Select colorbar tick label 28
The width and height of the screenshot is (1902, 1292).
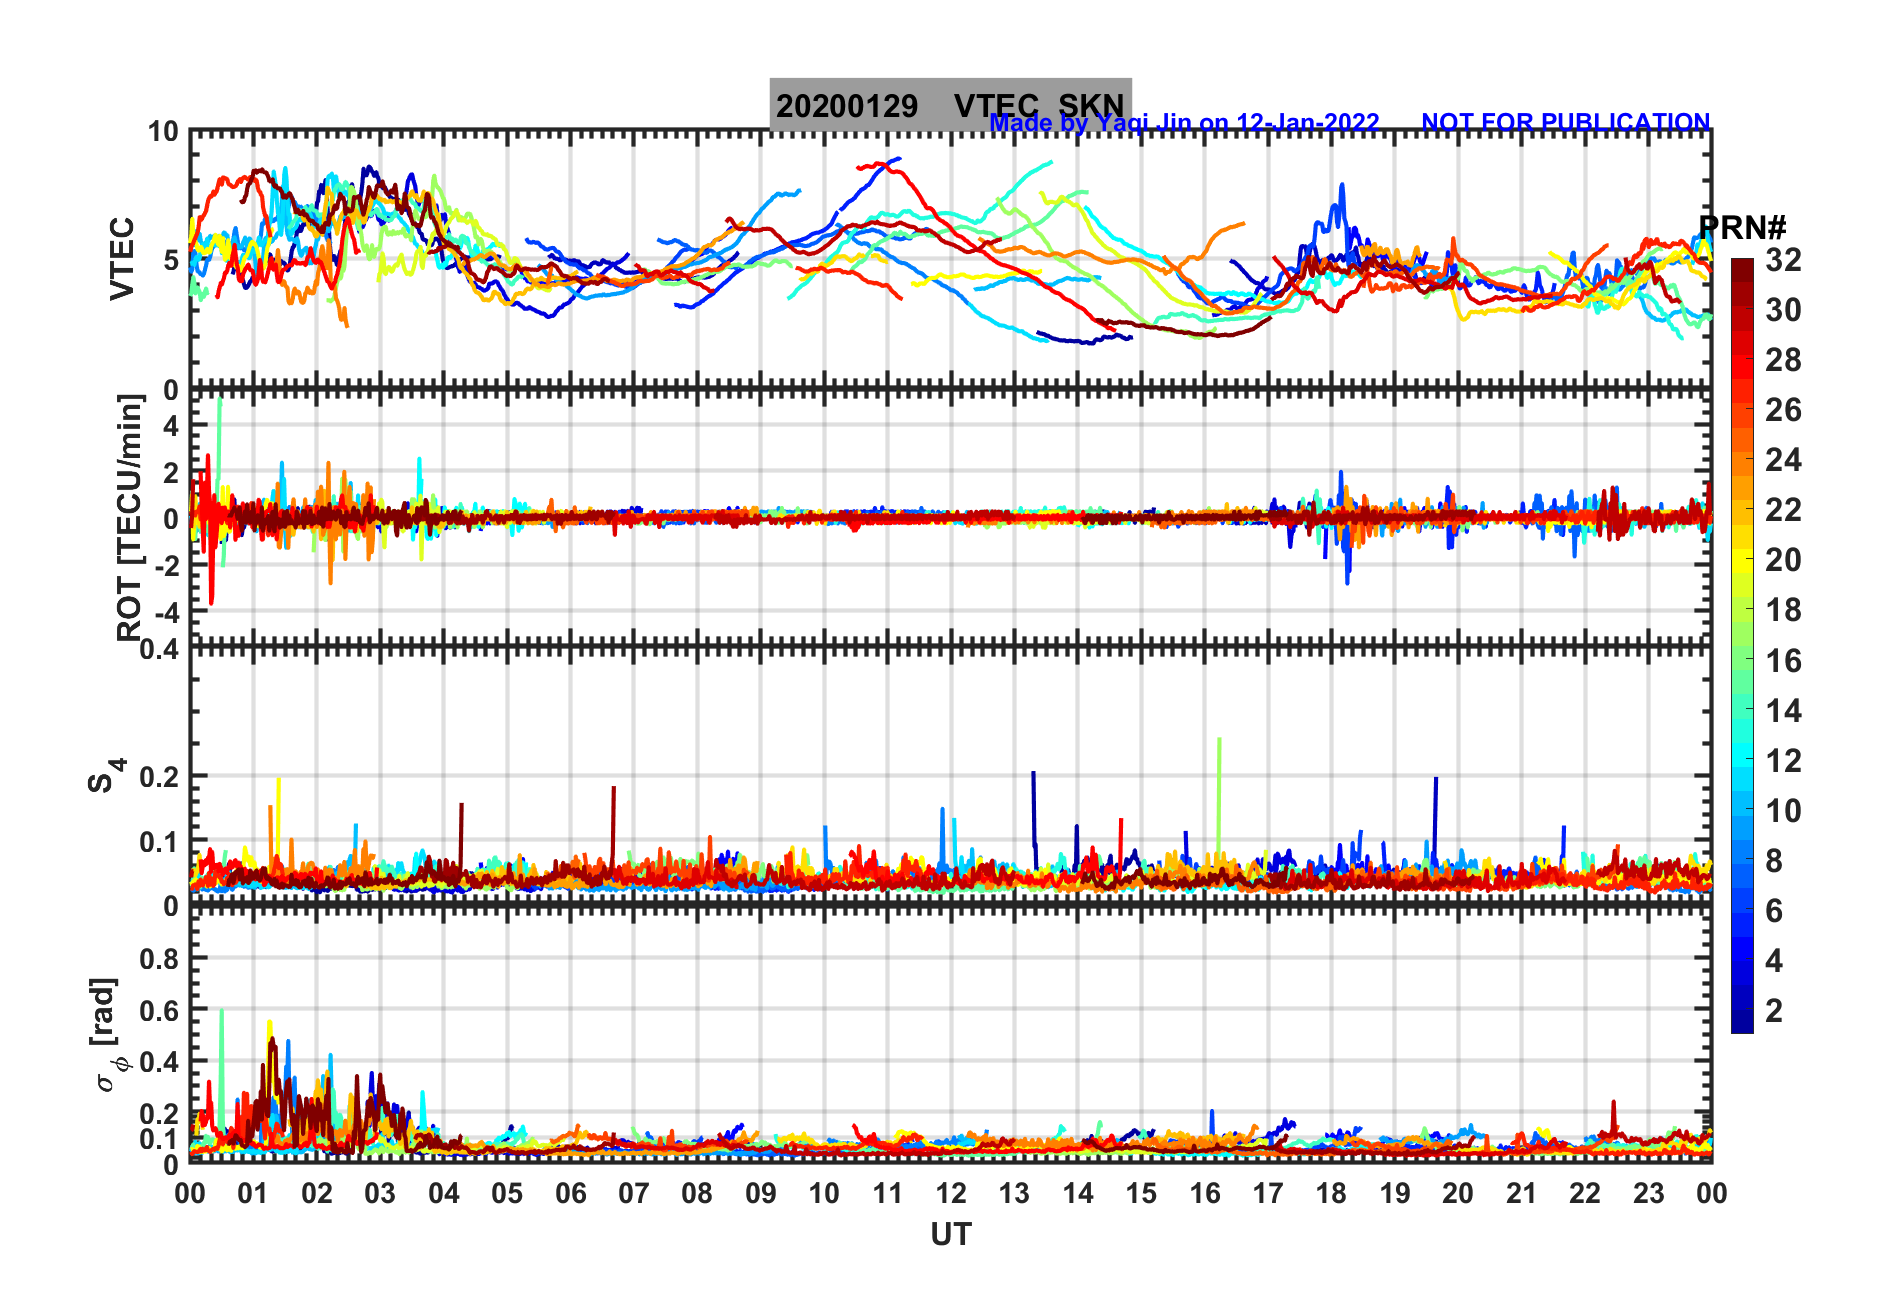[x=1783, y=360]
